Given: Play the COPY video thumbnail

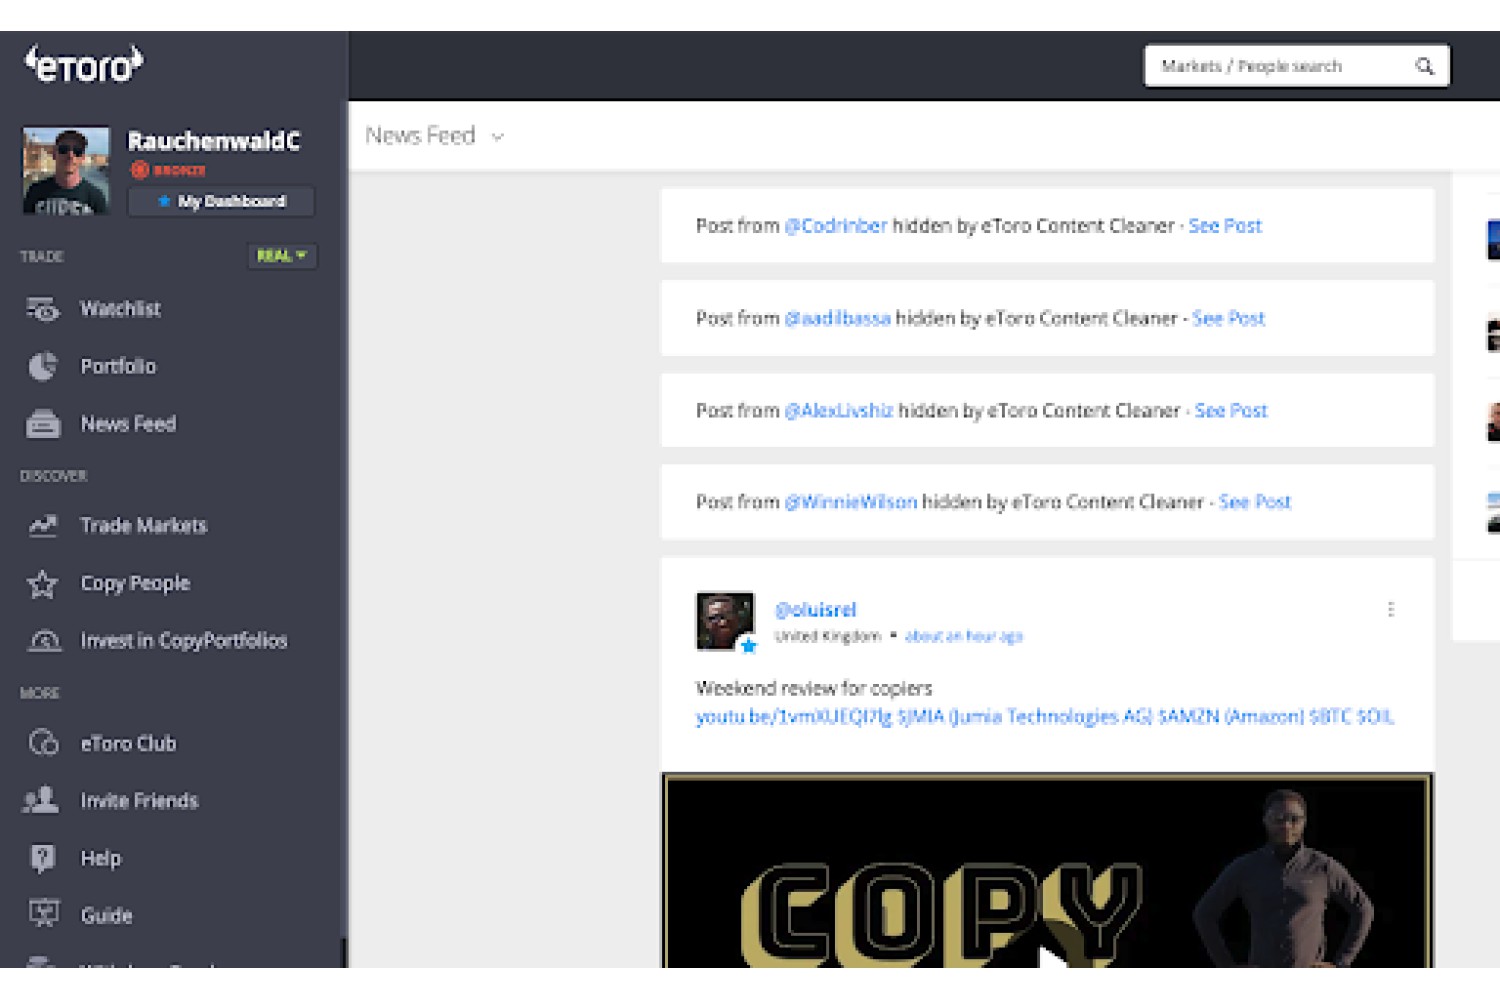Looking at the screenshot, I should pos(1048,870).
